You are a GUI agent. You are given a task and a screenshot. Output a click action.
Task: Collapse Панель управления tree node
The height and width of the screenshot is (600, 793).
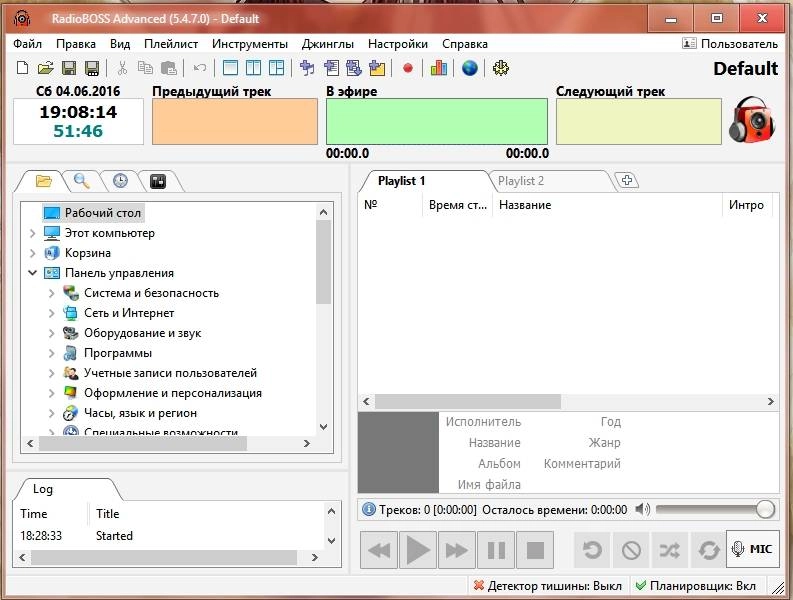[32, 273]
